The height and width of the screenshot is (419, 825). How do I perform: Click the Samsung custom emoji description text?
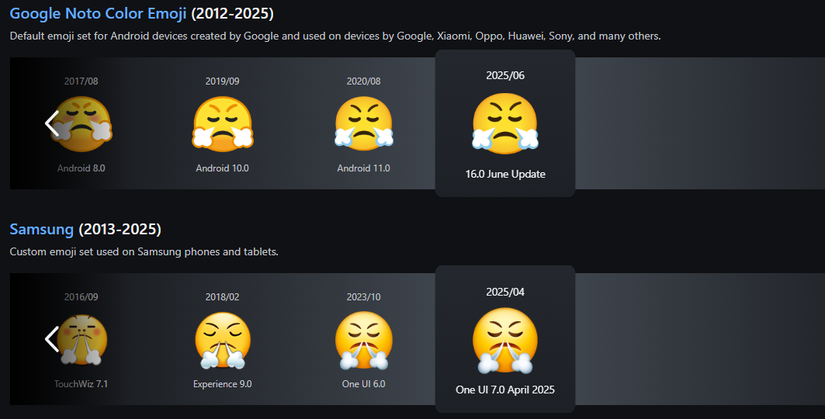point(144,252)
